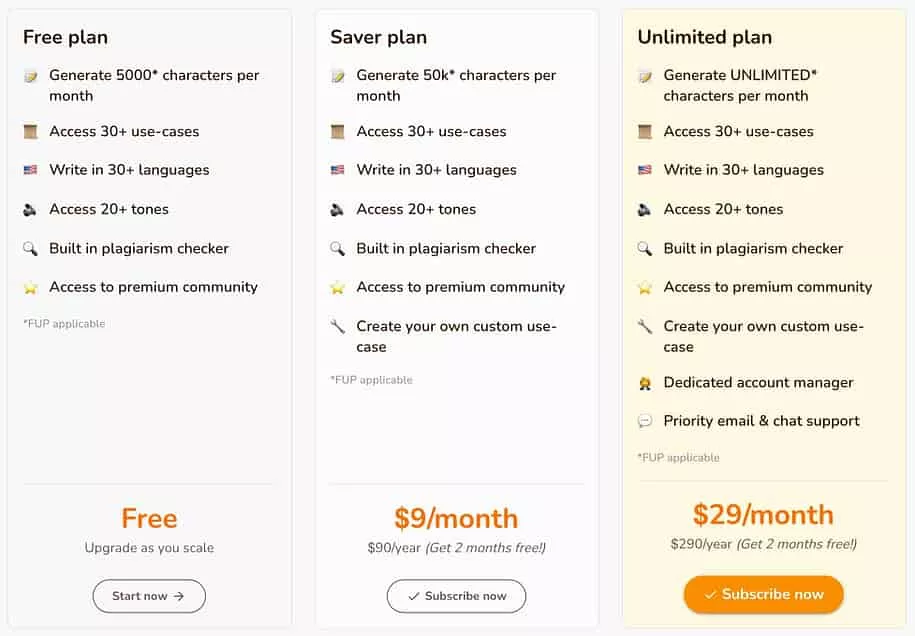915x636 pixels.
Task: Click the Start now button
Action: (149, 596)
